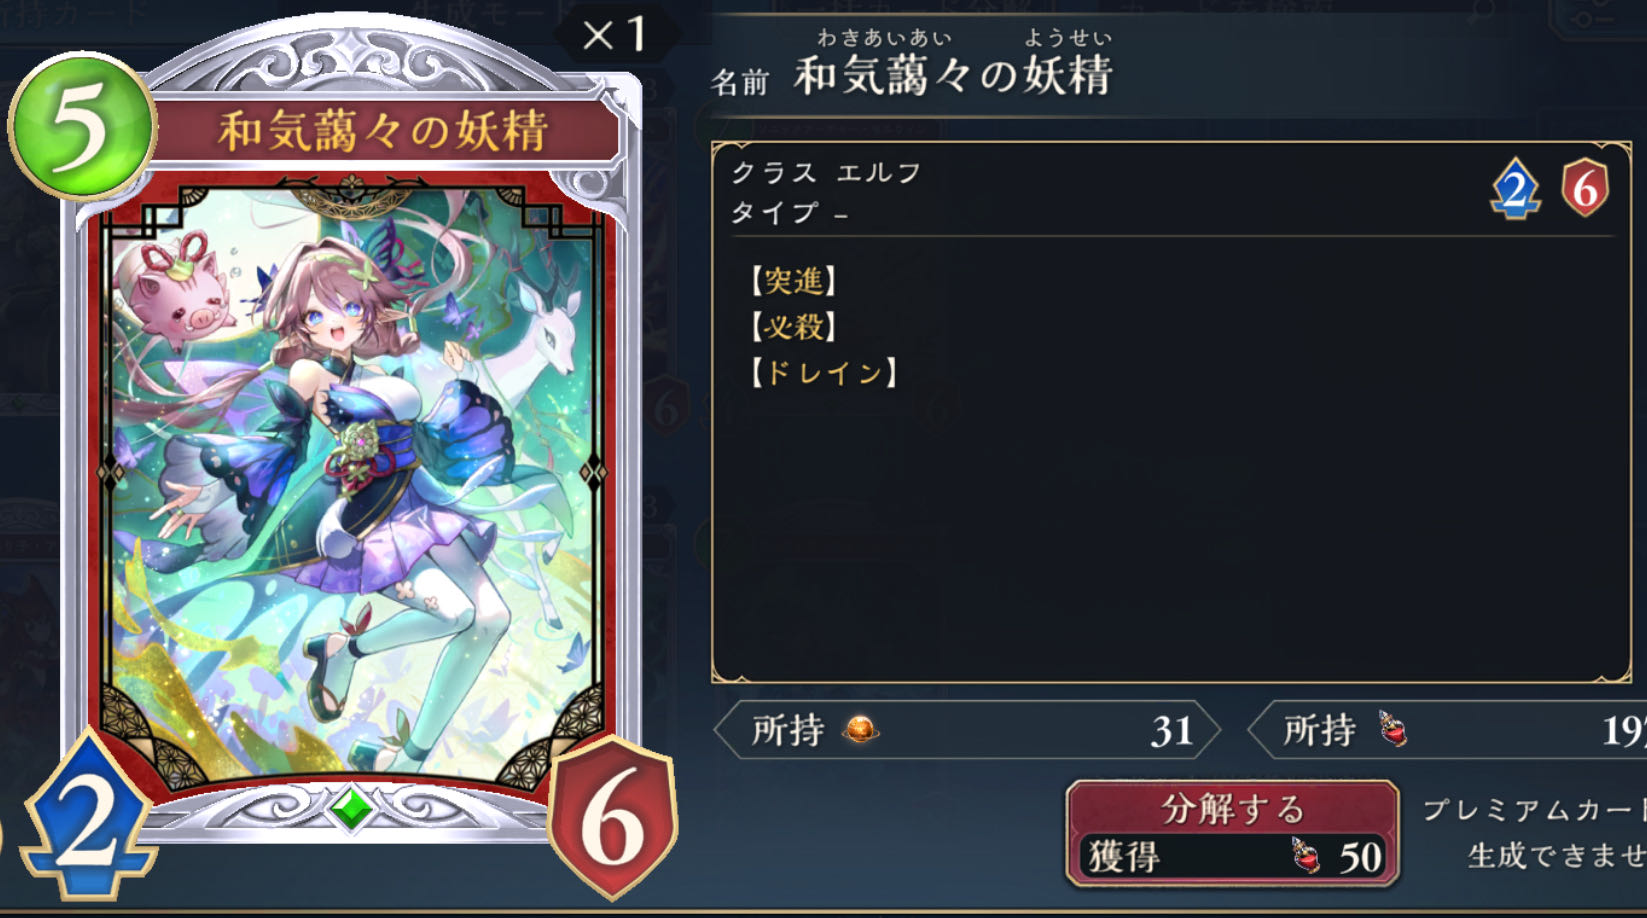1647x918 pixels.
Task: Click the green cost 5 orb
Action: (81, 126)
